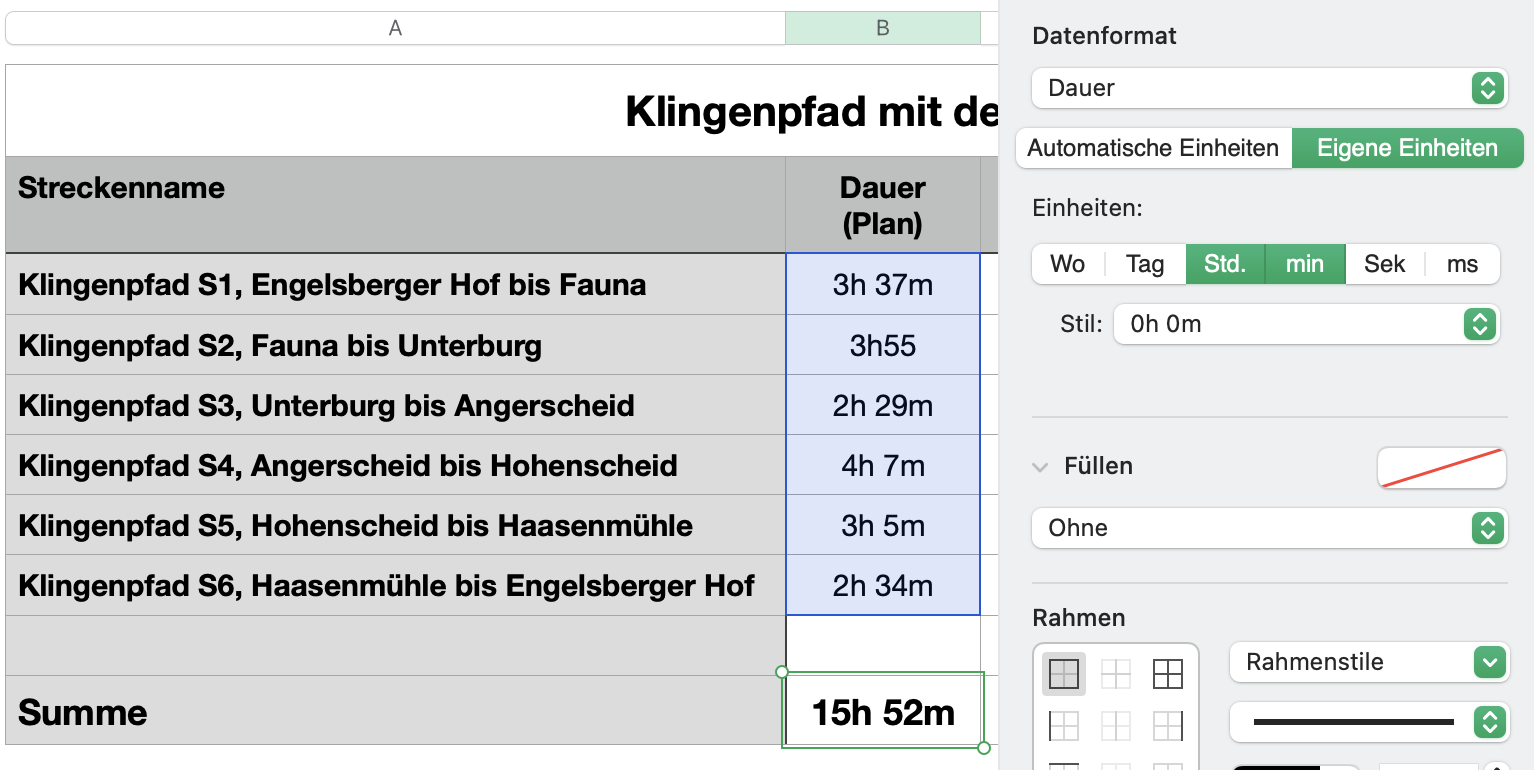Viewport: 1534px width, 770px height.
Task: Click the fill color swatch
Action: pos(1441,467)
